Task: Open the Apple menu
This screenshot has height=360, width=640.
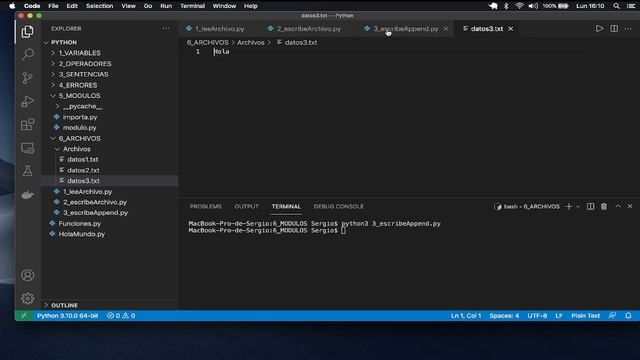Action: [x=12, y=6]
